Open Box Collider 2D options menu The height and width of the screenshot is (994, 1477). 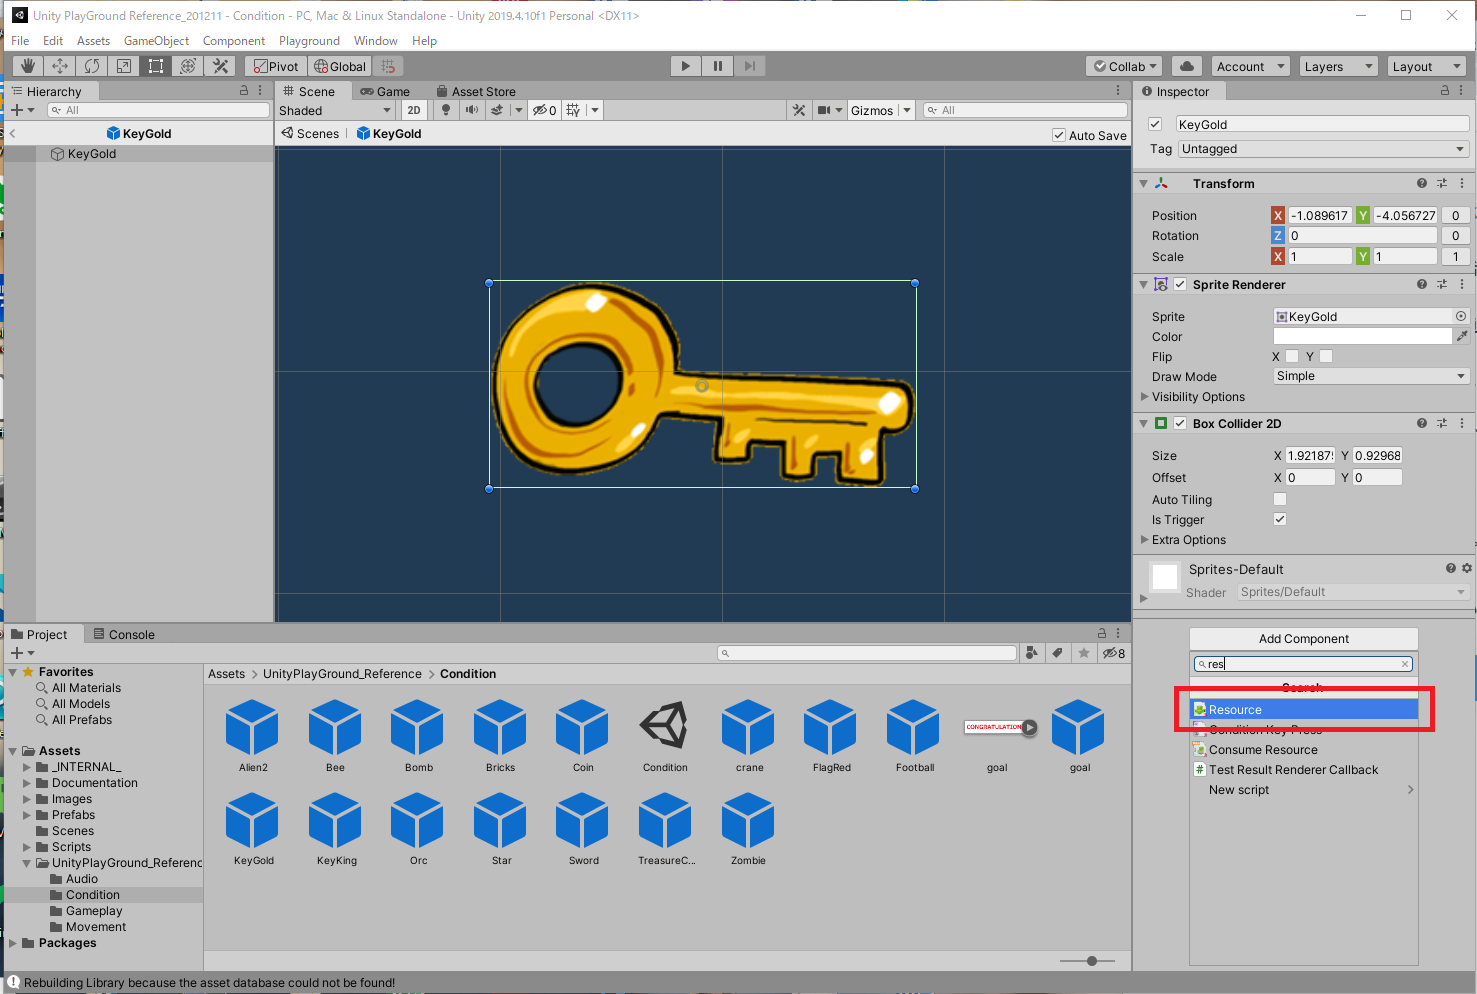coord(1462,423)
